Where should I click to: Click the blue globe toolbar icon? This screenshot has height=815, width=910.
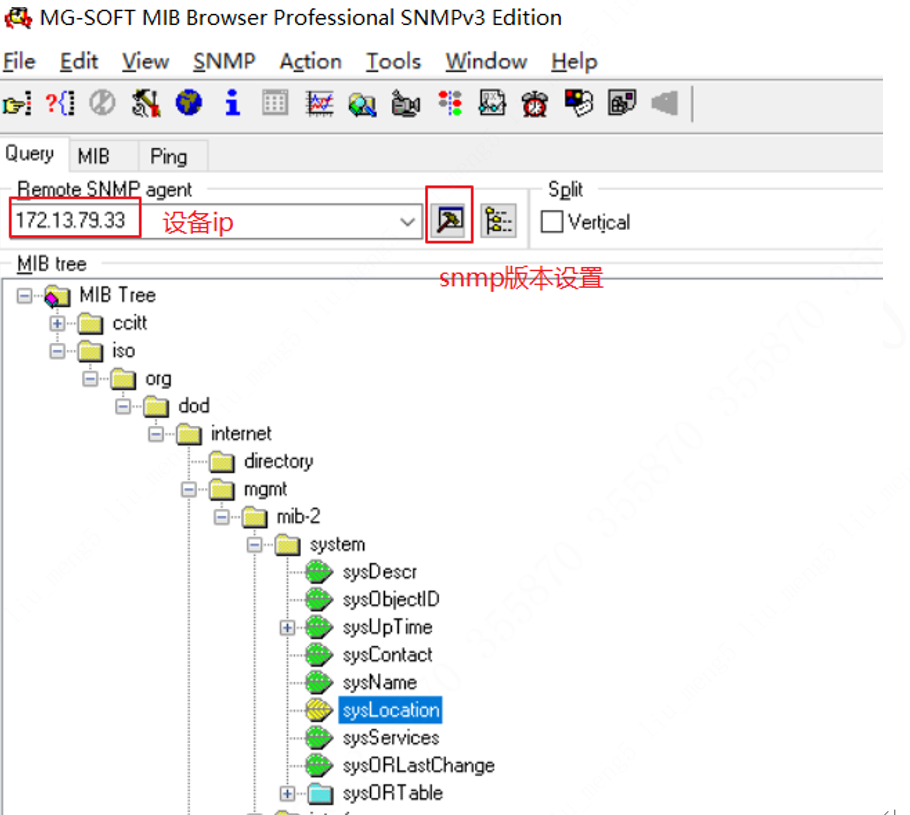click(189, 104)
